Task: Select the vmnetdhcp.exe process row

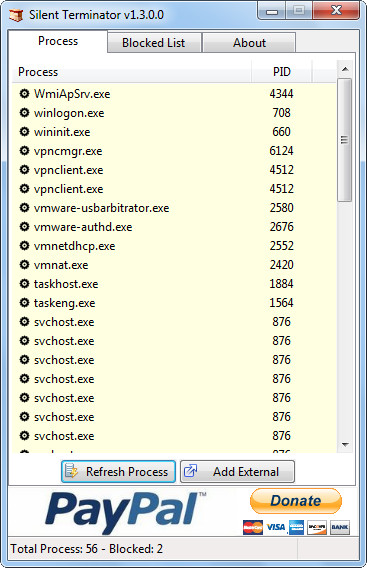Action: tap(174, 246)
